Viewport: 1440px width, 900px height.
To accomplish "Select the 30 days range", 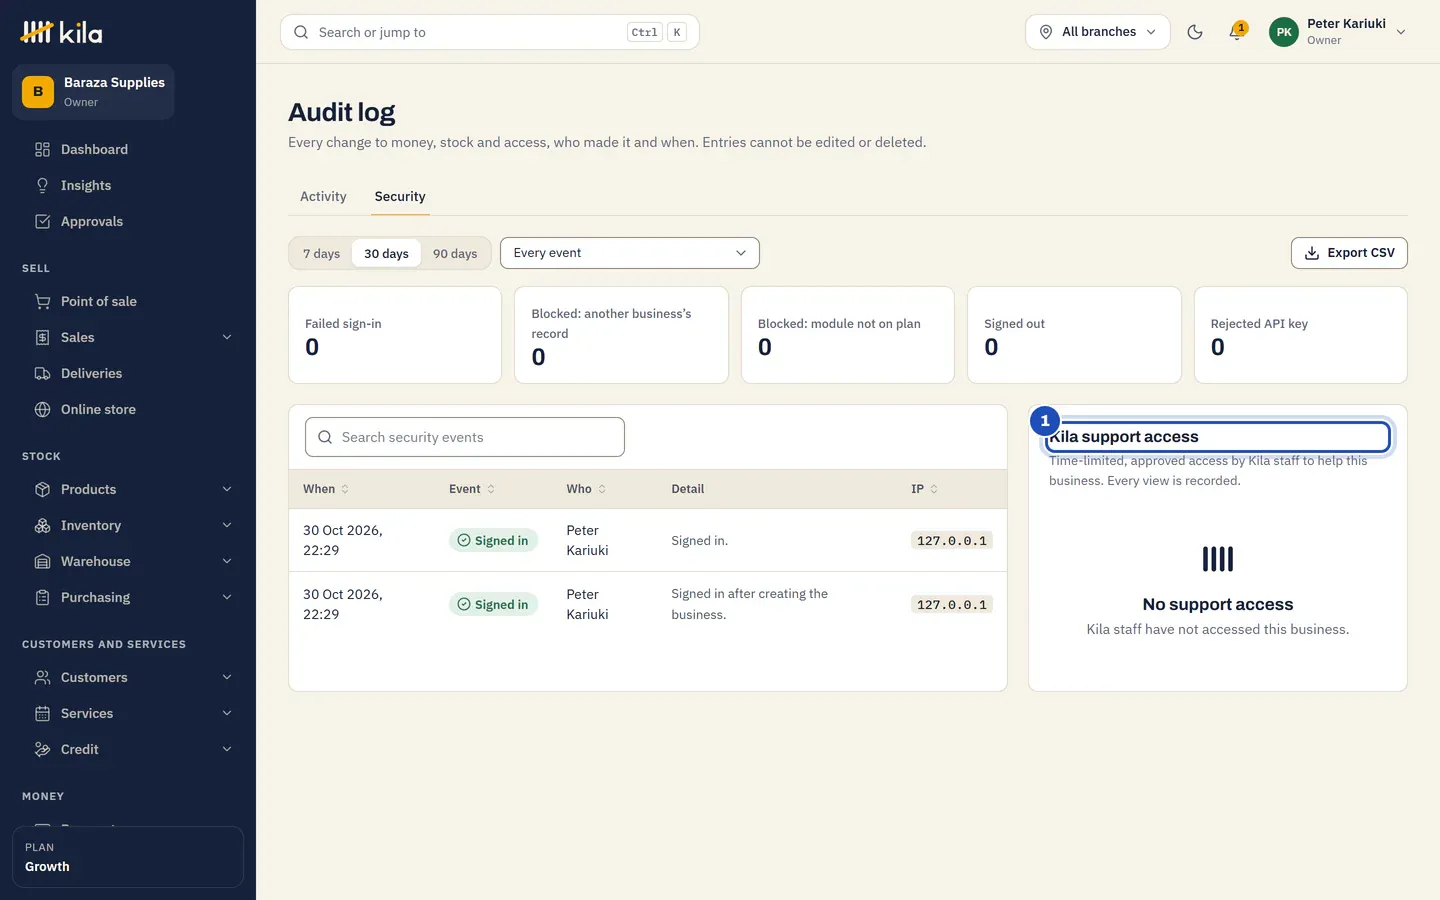I will 386,254.
